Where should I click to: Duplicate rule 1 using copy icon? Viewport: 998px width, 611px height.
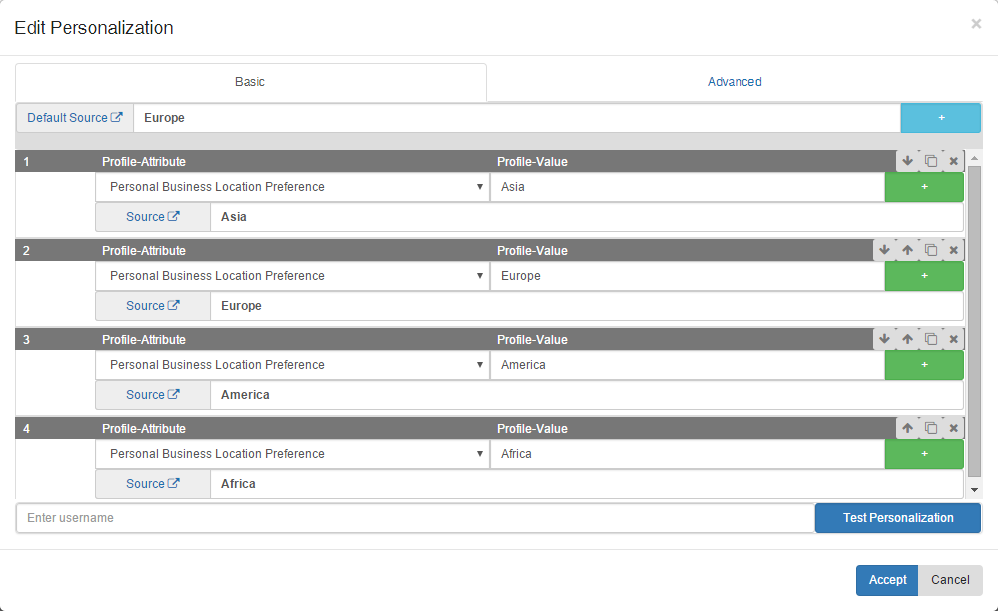coord(931,161)
